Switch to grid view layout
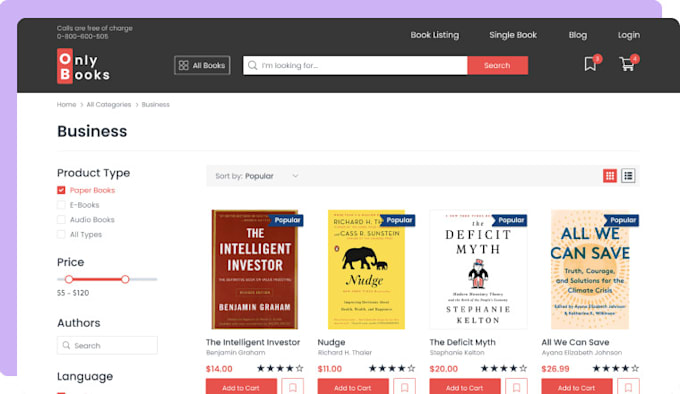The height and width of the screenshot is (394, 680). click(x=610, y=176)
